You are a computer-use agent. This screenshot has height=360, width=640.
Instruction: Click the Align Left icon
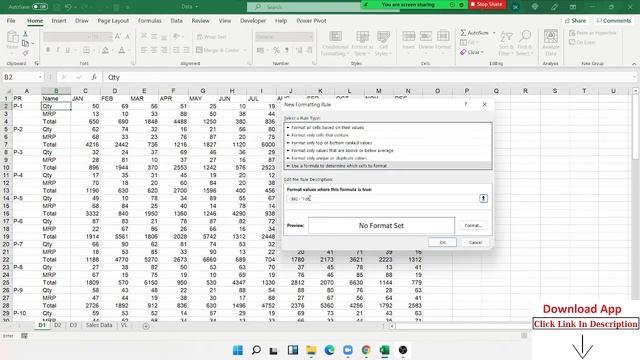[x=144, y=50]
